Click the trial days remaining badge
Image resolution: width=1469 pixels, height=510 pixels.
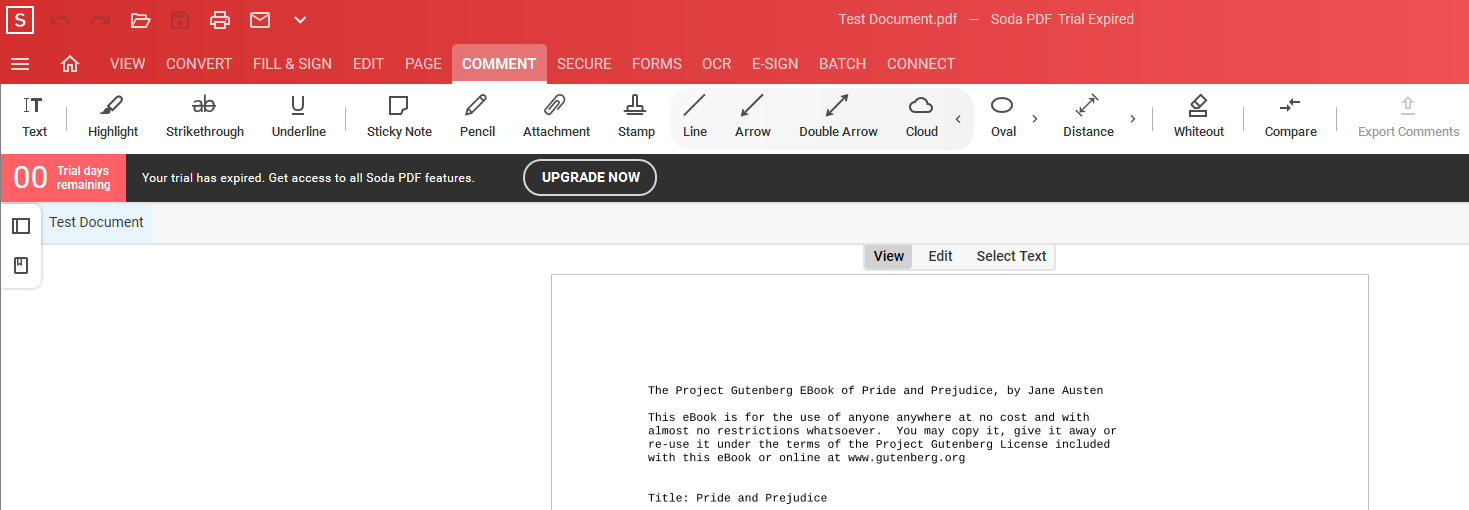63,178
